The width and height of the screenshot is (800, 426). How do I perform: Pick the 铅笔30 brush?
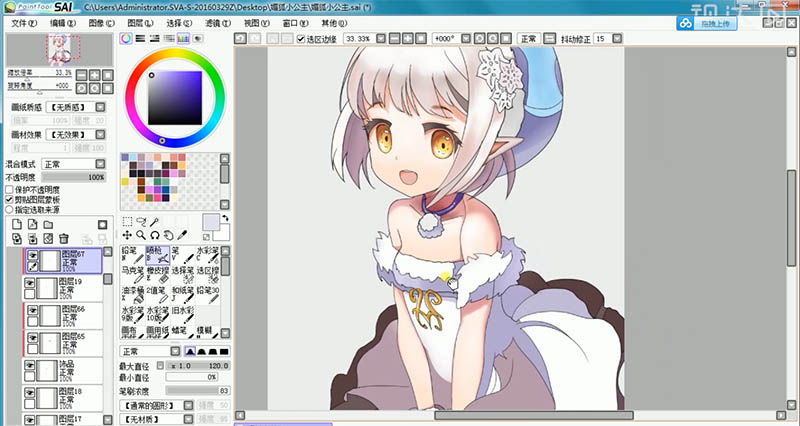(208, 294)
